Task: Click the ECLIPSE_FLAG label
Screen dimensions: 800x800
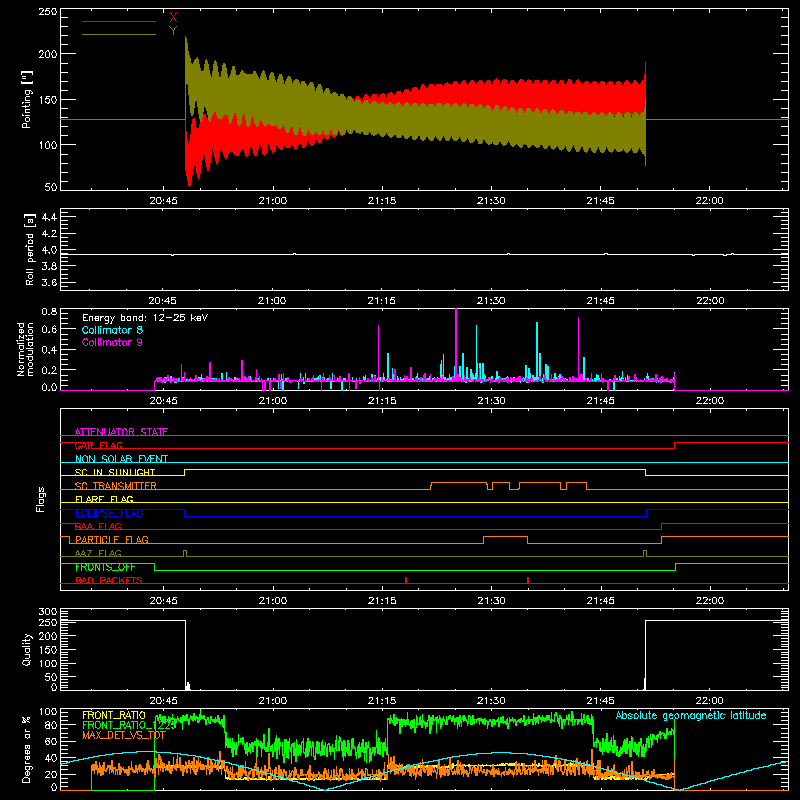Action: tap(109, 513)
